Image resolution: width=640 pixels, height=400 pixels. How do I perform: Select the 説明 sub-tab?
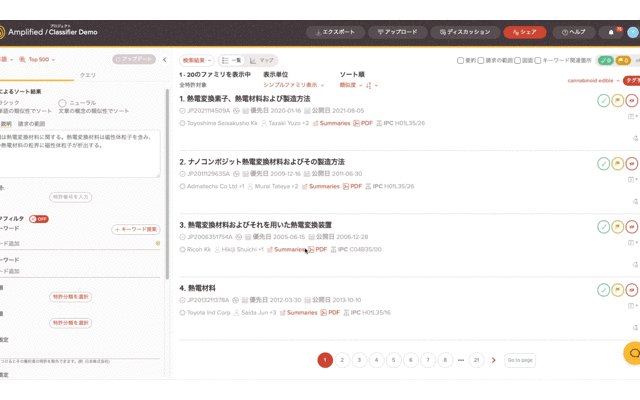[x=6, y=124]
